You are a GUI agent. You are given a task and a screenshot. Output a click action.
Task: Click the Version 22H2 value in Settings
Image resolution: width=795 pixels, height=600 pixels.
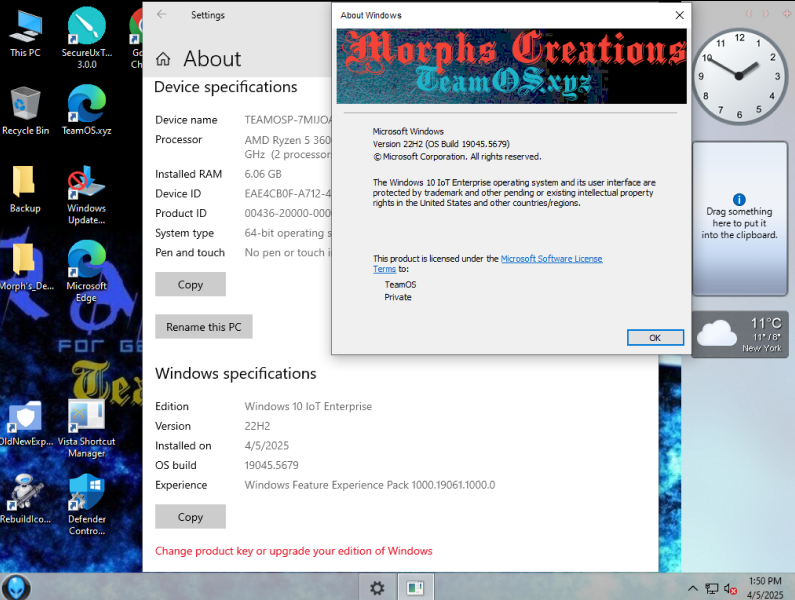(257, 426)
